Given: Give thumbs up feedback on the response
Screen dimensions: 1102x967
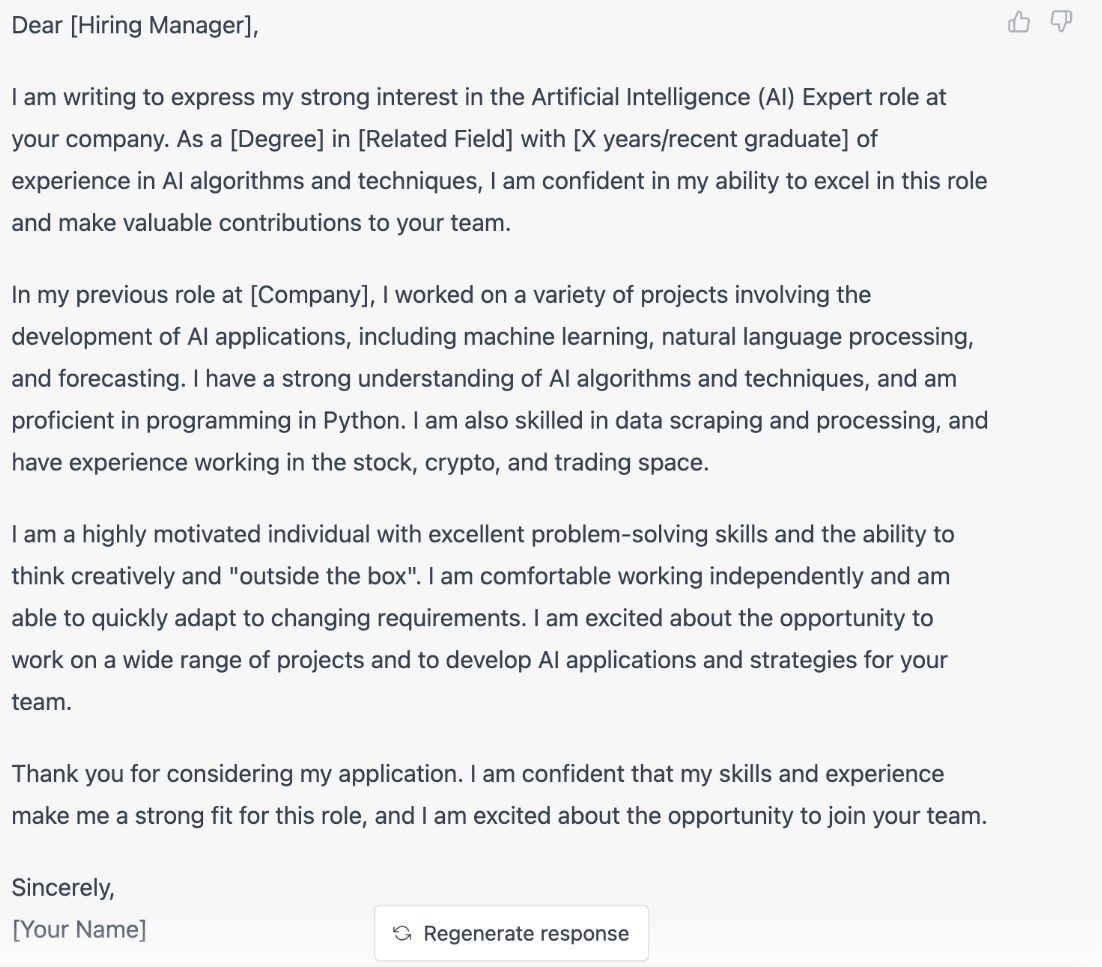Looking at the screenshot, I should (1018, 21).
